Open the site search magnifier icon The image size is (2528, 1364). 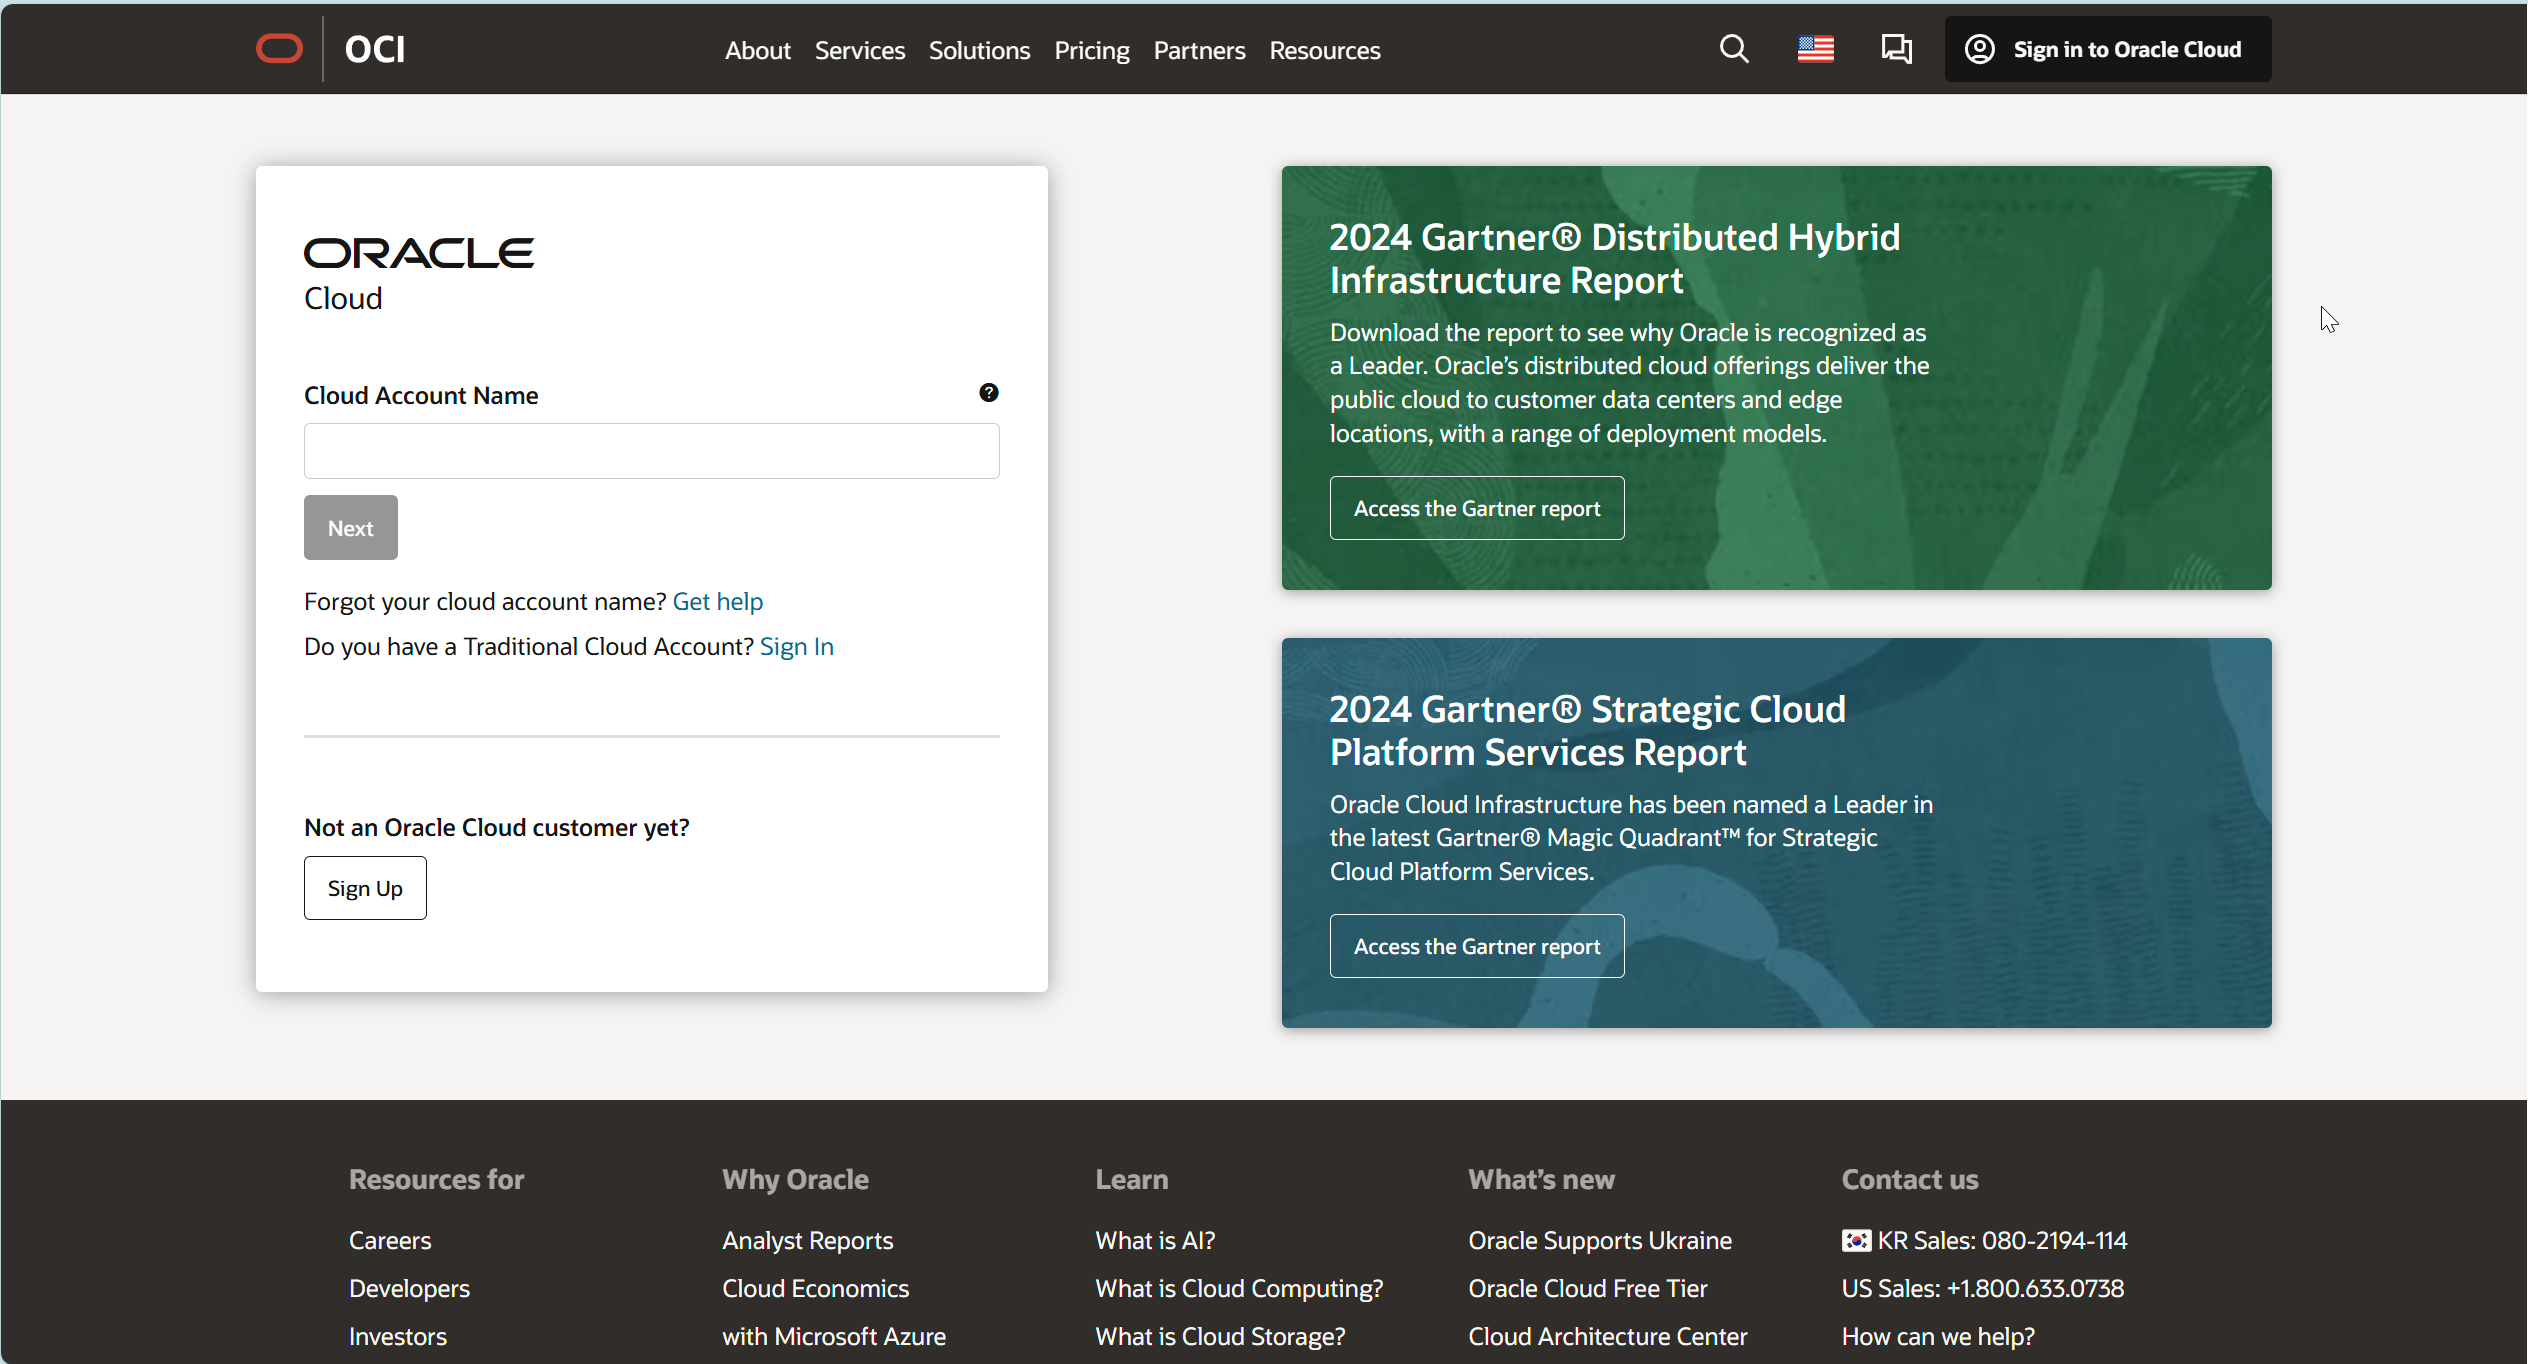[1734, 49]
